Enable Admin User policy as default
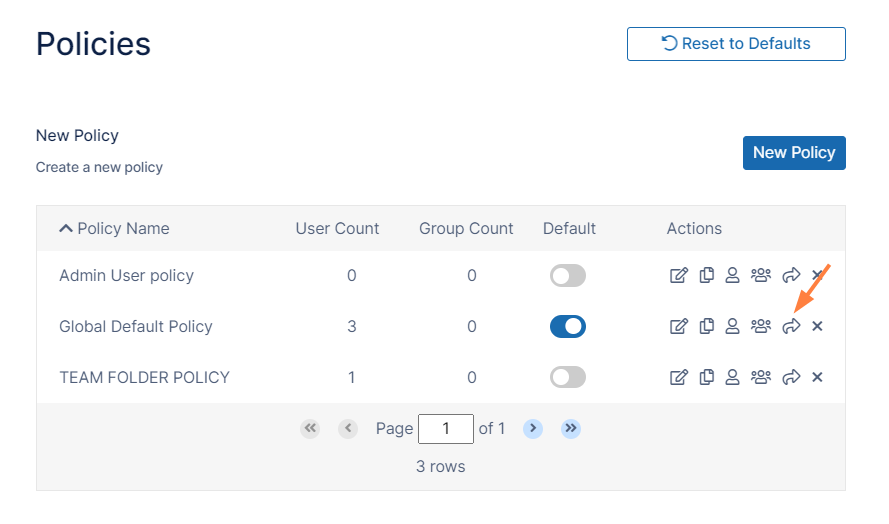889x524 pixels. [568, 275]
